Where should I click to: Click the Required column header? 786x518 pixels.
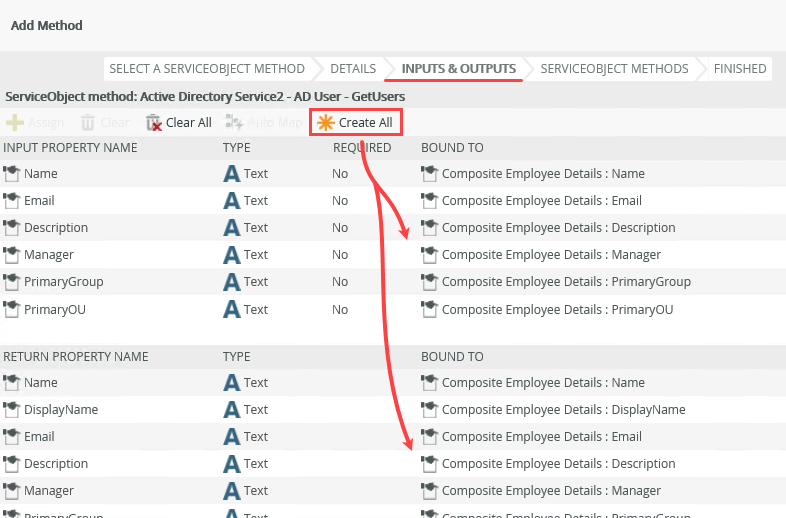pyautogui.click(x=362, y=148)
